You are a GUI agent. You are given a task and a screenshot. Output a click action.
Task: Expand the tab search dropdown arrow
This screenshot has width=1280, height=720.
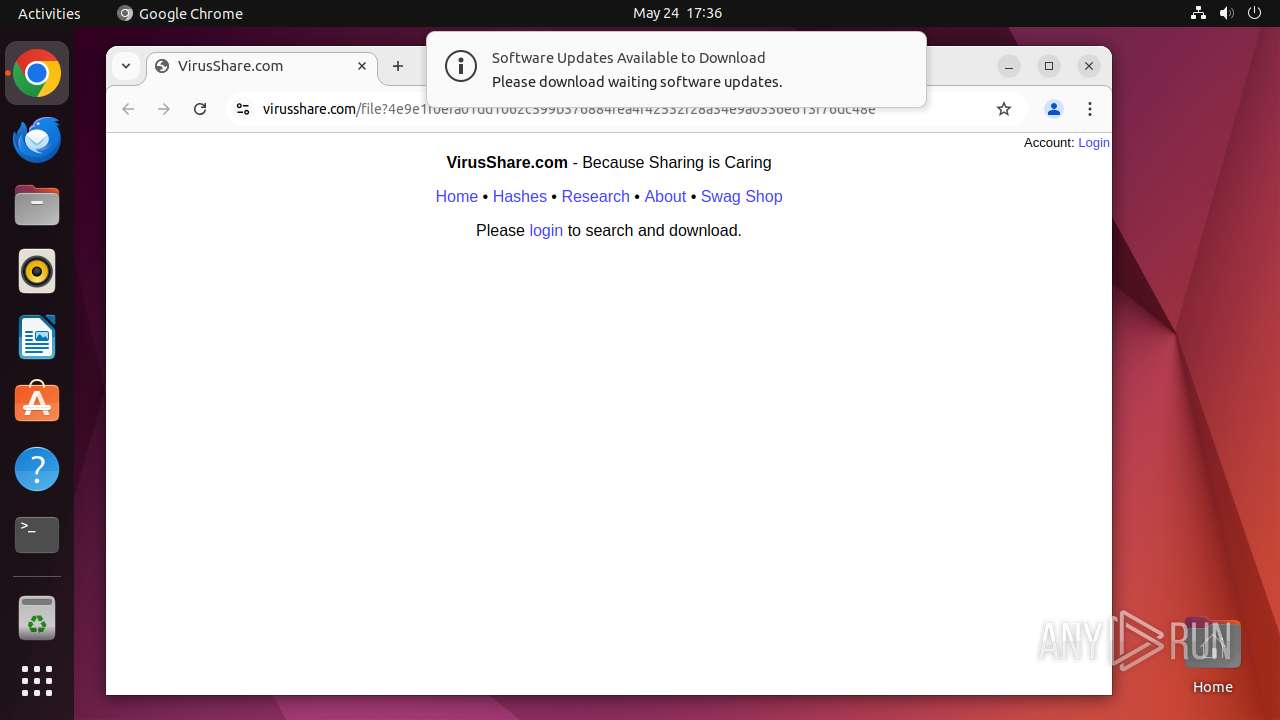[126, 66]
